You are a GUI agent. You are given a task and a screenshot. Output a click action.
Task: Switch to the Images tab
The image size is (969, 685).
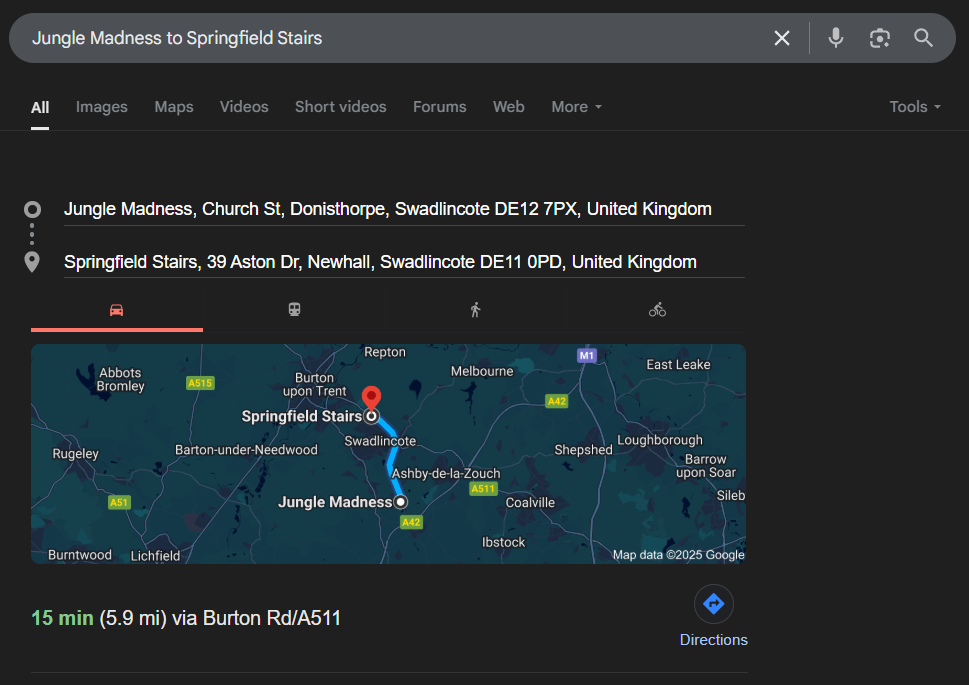click(102, 107)
